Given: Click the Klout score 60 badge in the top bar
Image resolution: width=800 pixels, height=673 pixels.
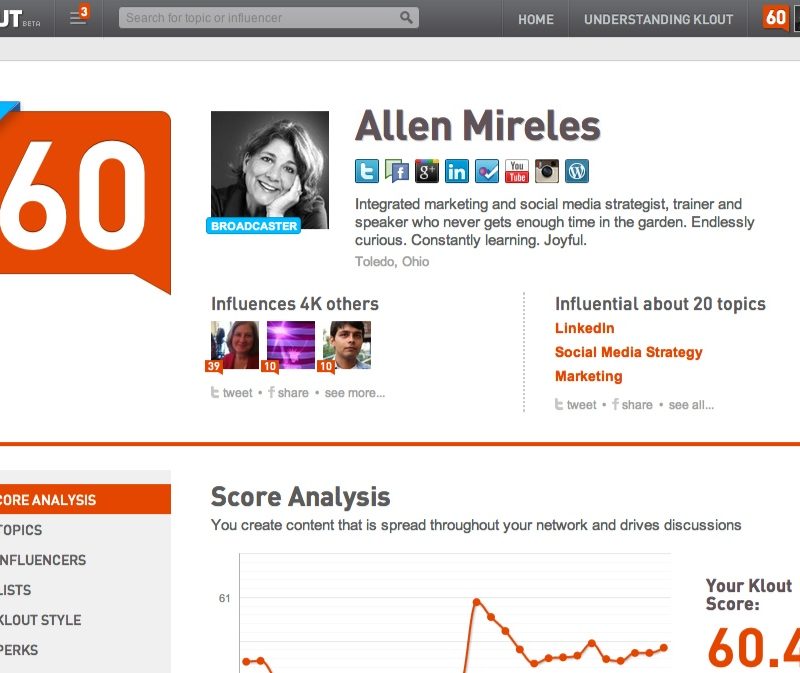Looking at the screenshot, I should pos(776,18).
